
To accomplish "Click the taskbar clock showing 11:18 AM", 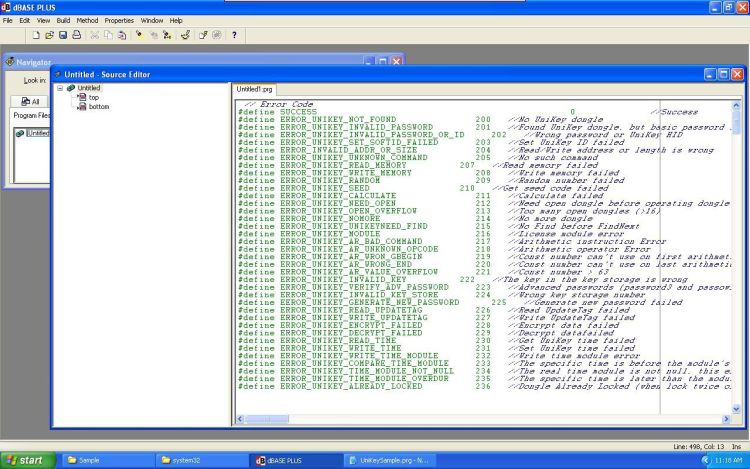I will (x=728, y=460).
